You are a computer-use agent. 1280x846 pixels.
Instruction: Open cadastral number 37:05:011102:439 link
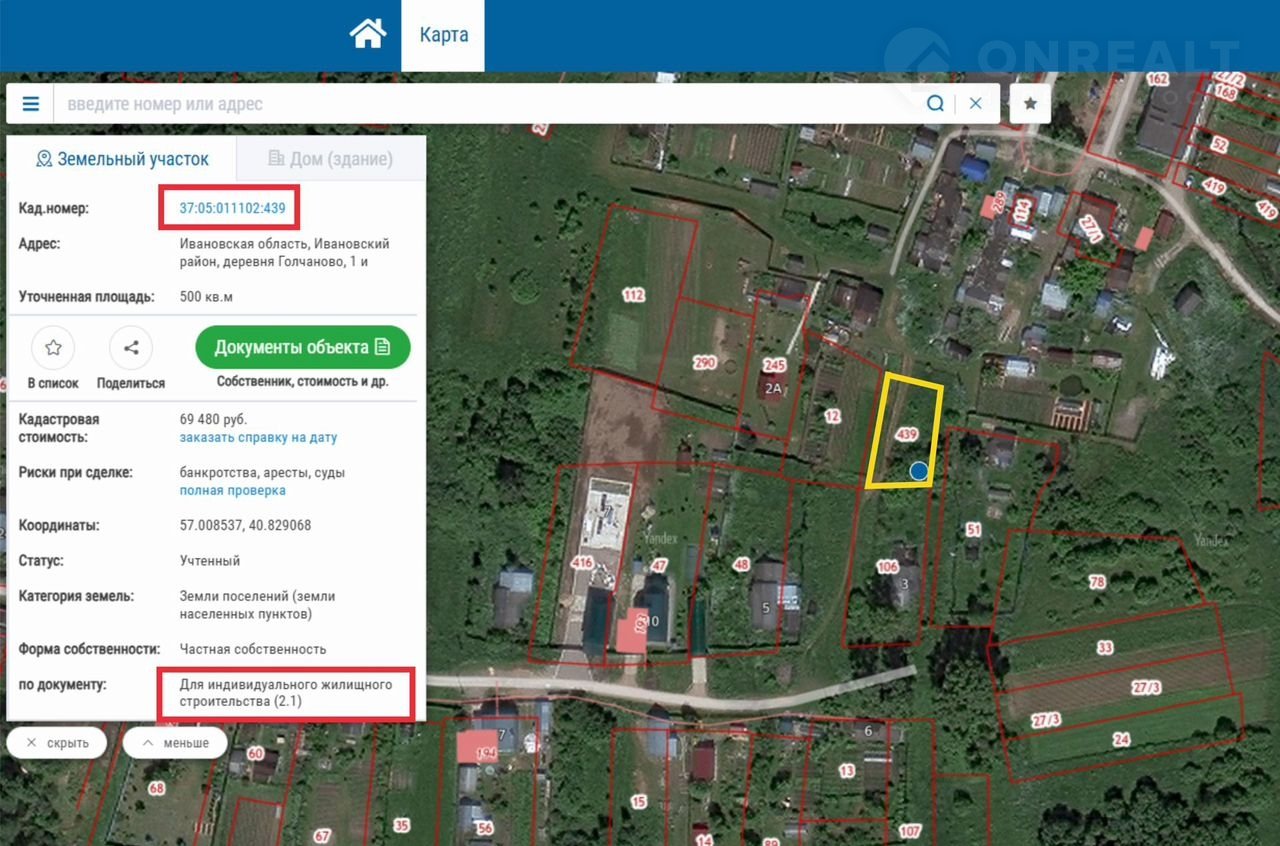tap(232, 208)
